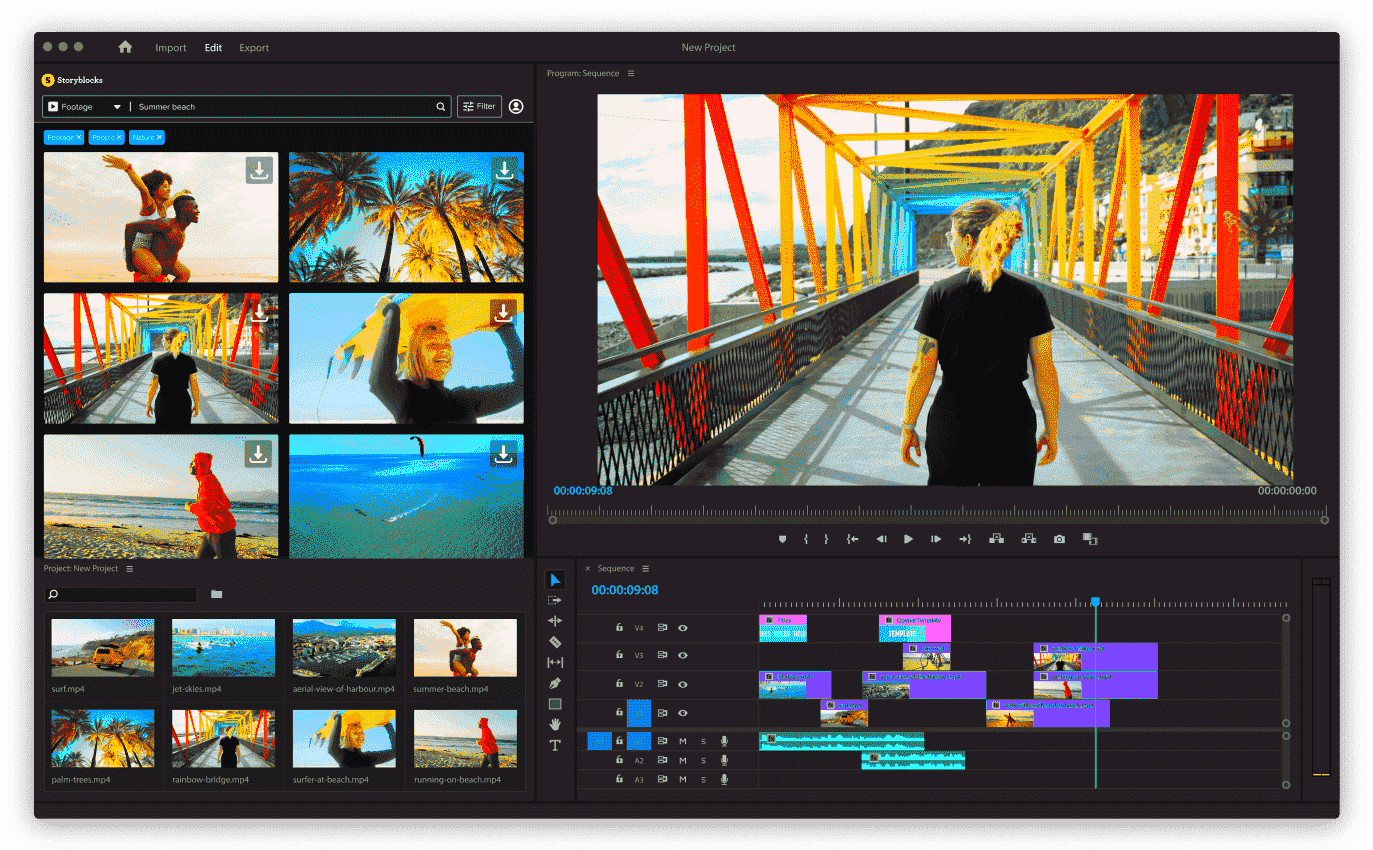
Task: Toggle V3 track visibility eye
Action: [x=683, y=655]
